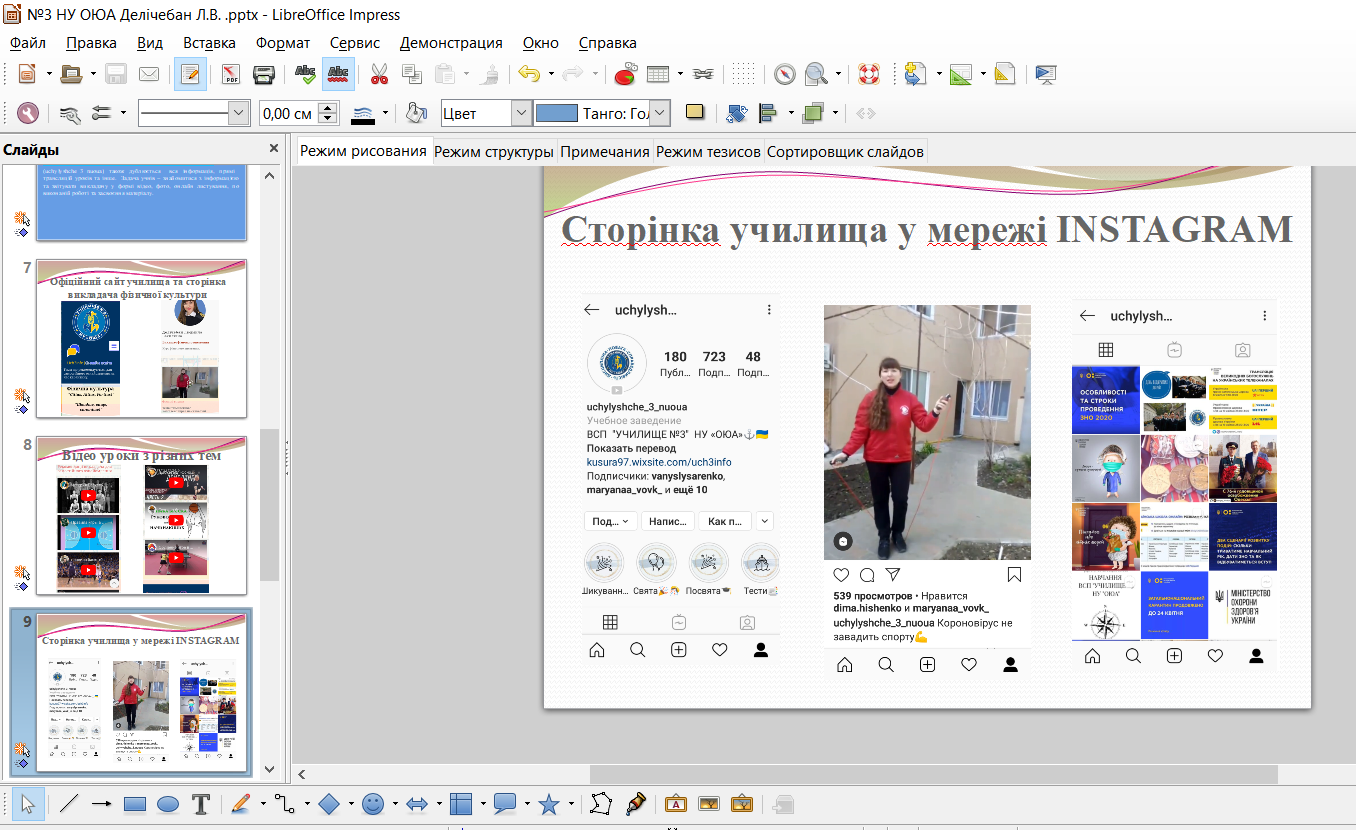Open the line style dropdown
Screen dimensions: 1356x830
click(x=239, y=114)
